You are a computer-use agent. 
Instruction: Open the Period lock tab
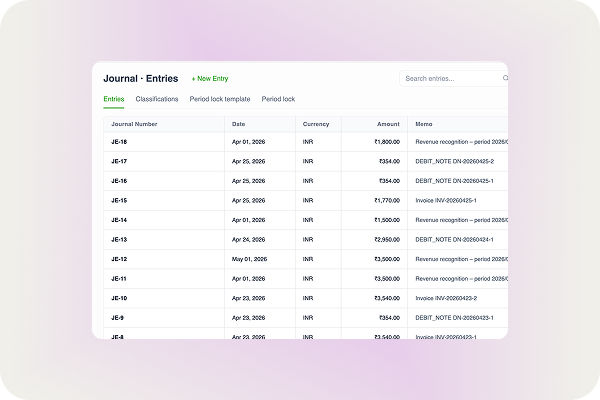tap(278, 99)
